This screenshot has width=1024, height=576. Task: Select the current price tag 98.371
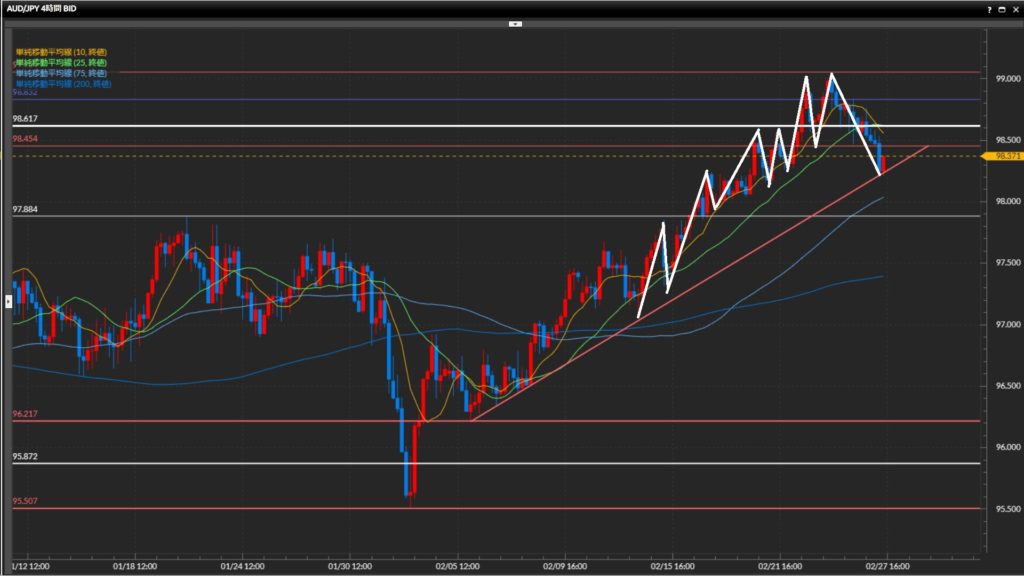click(1001, 157)
